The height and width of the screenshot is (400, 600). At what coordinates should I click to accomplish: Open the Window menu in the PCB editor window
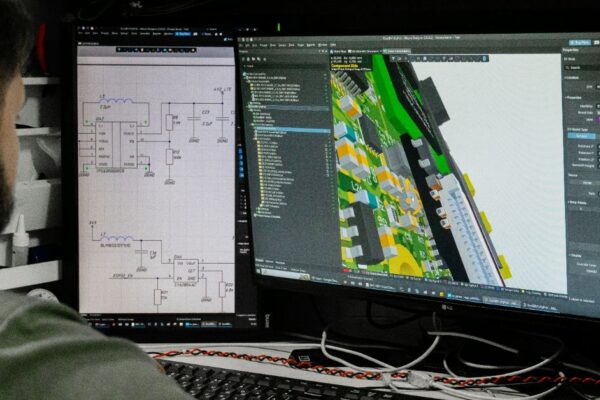tap(323, 45)
